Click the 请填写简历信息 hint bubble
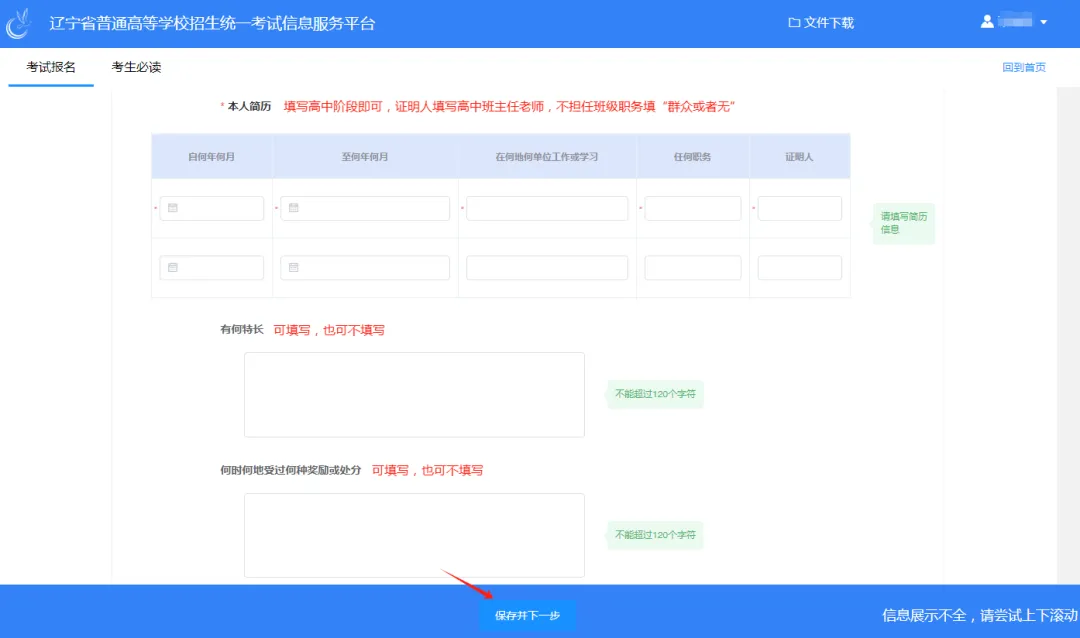Screen dimensions: 1080x638 click(x=903, y=223)
